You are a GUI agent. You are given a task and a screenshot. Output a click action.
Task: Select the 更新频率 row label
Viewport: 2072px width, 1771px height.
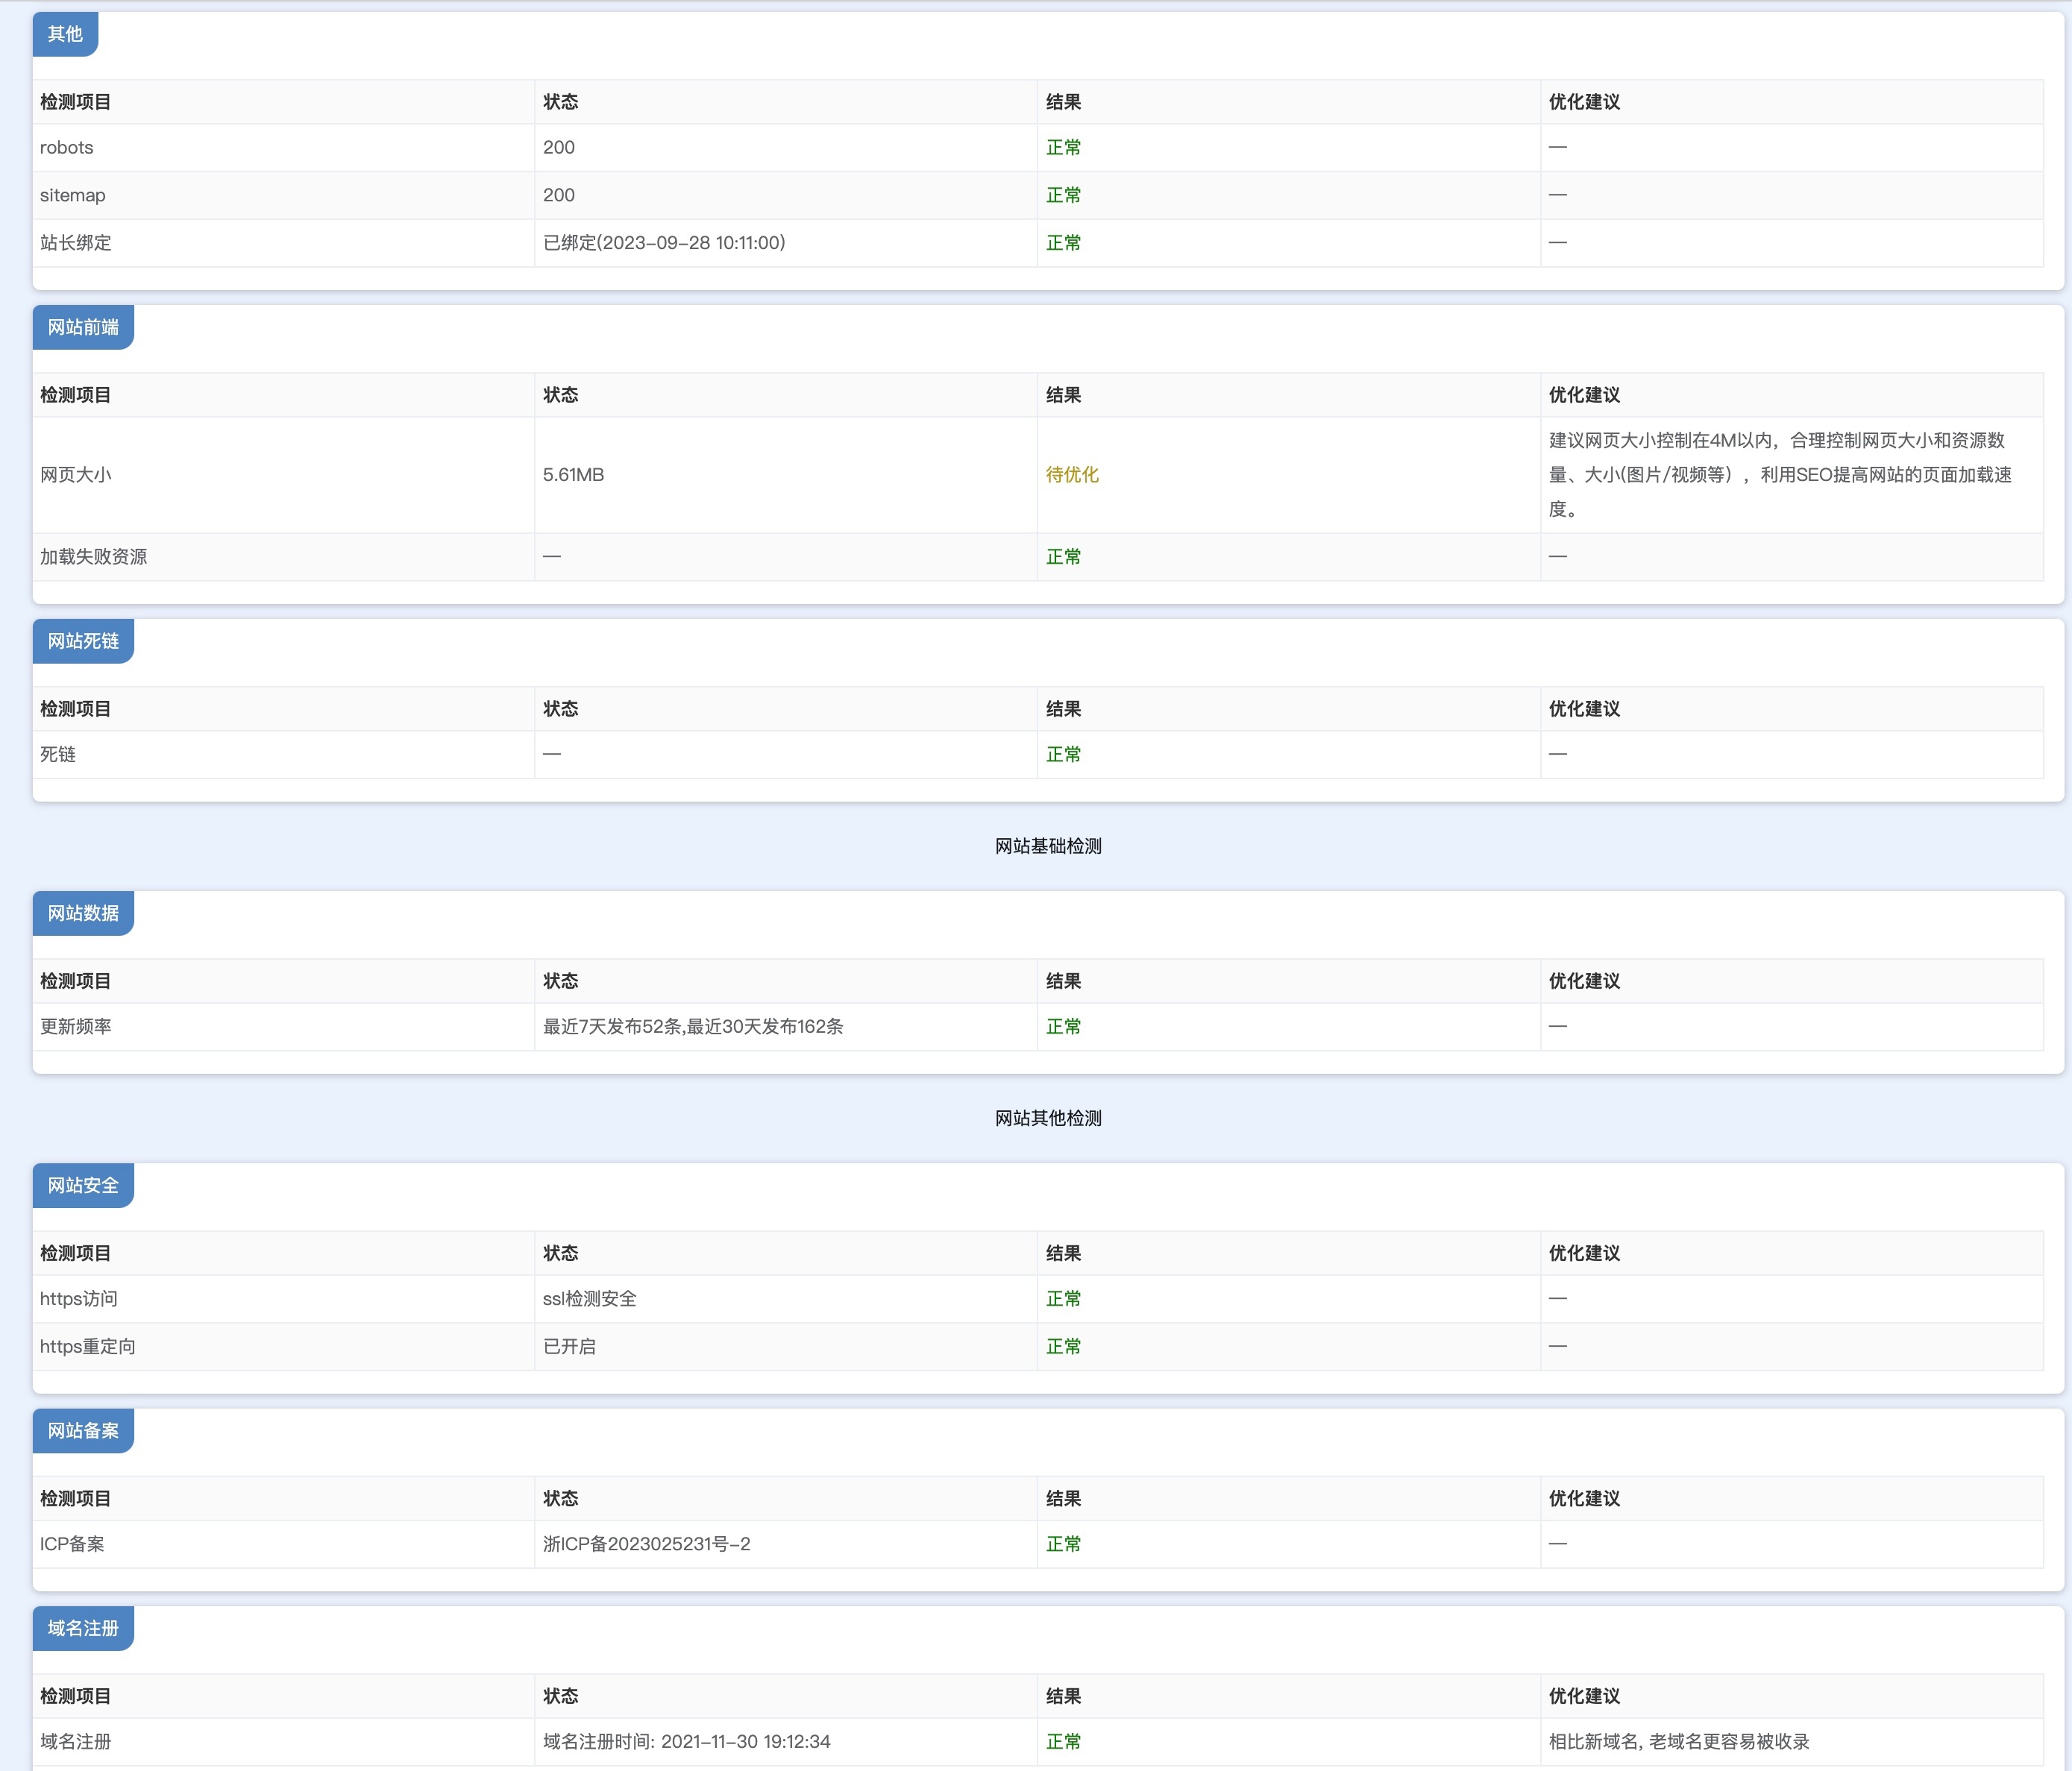(x=76, y=1027)
